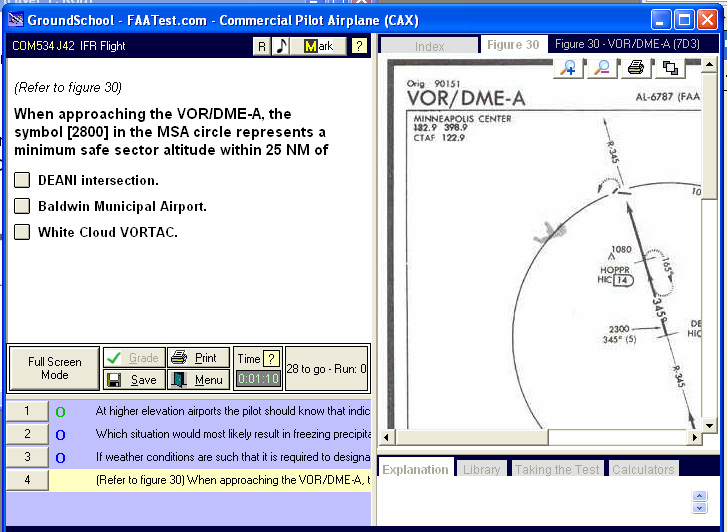Mark this question for review
The height and width of the screenshot is (532, 727).
319,46
